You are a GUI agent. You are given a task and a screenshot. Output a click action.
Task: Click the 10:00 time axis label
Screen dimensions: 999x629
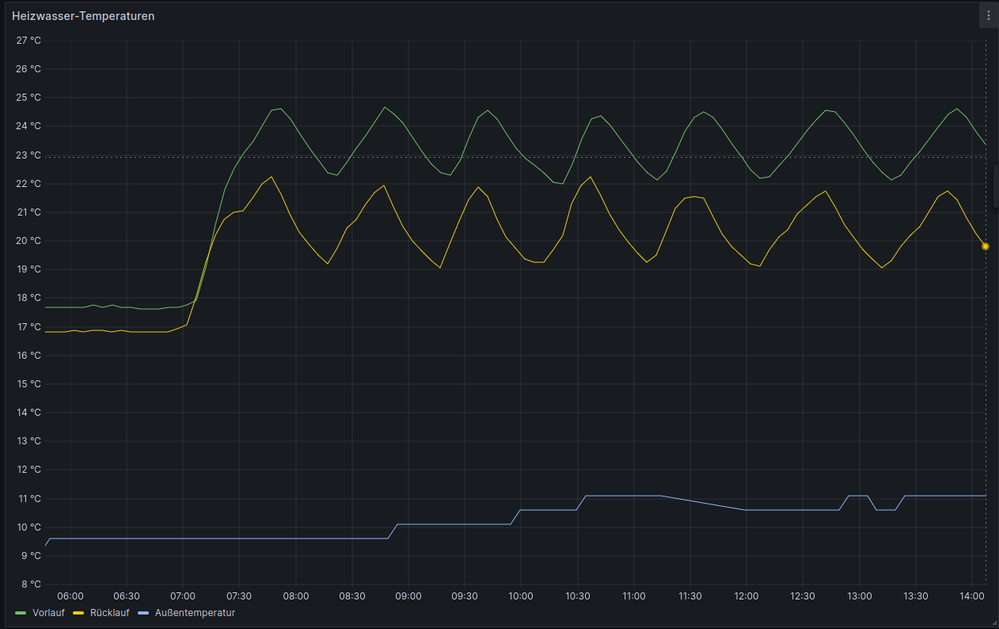[x=520, y=596]
